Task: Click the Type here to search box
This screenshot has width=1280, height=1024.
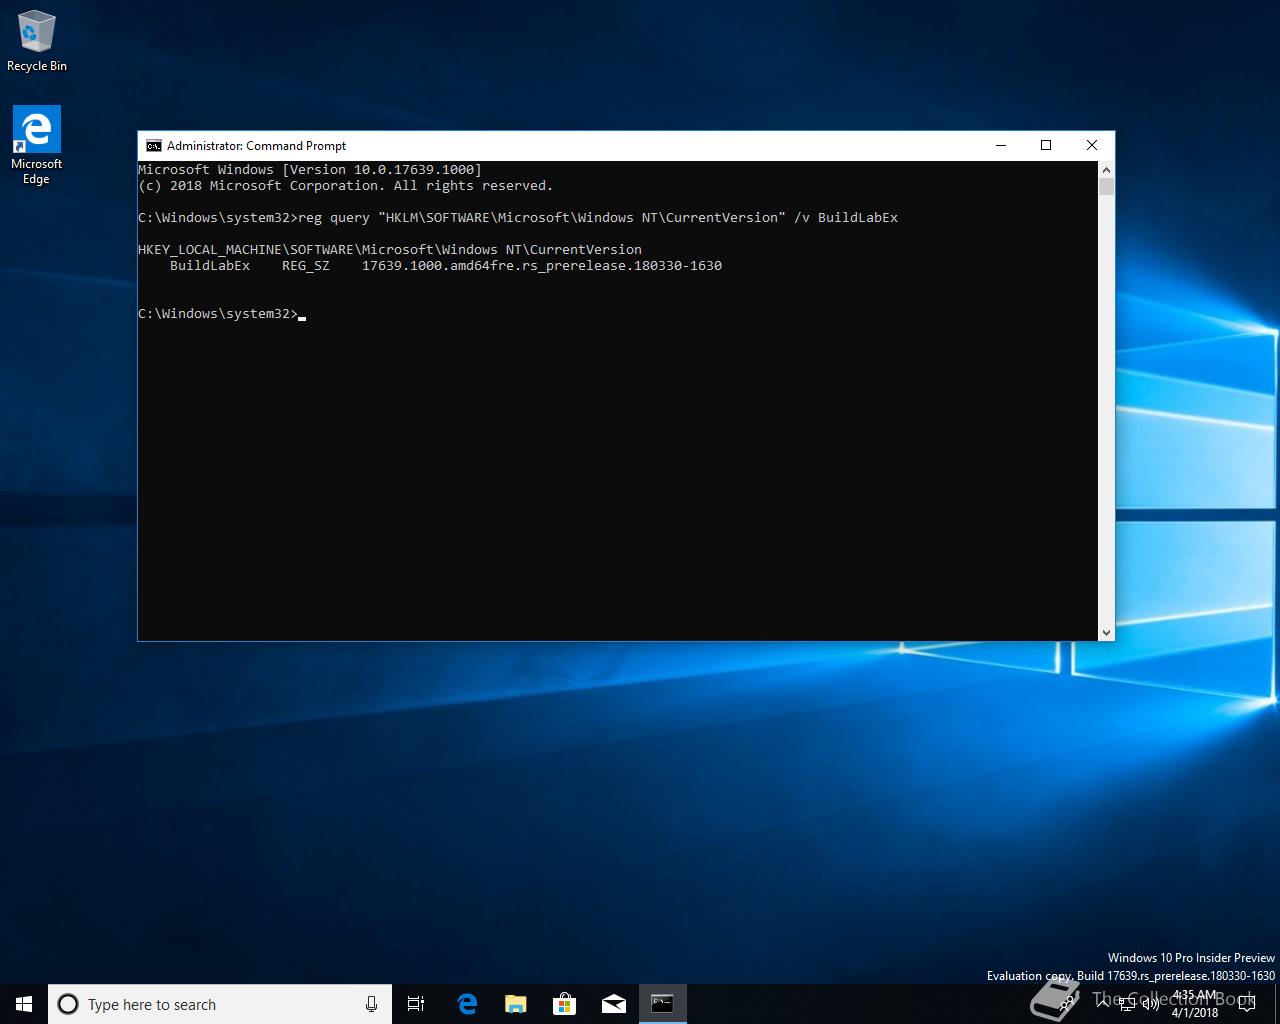Action: pyautogui.click(x=220, y=1004)
